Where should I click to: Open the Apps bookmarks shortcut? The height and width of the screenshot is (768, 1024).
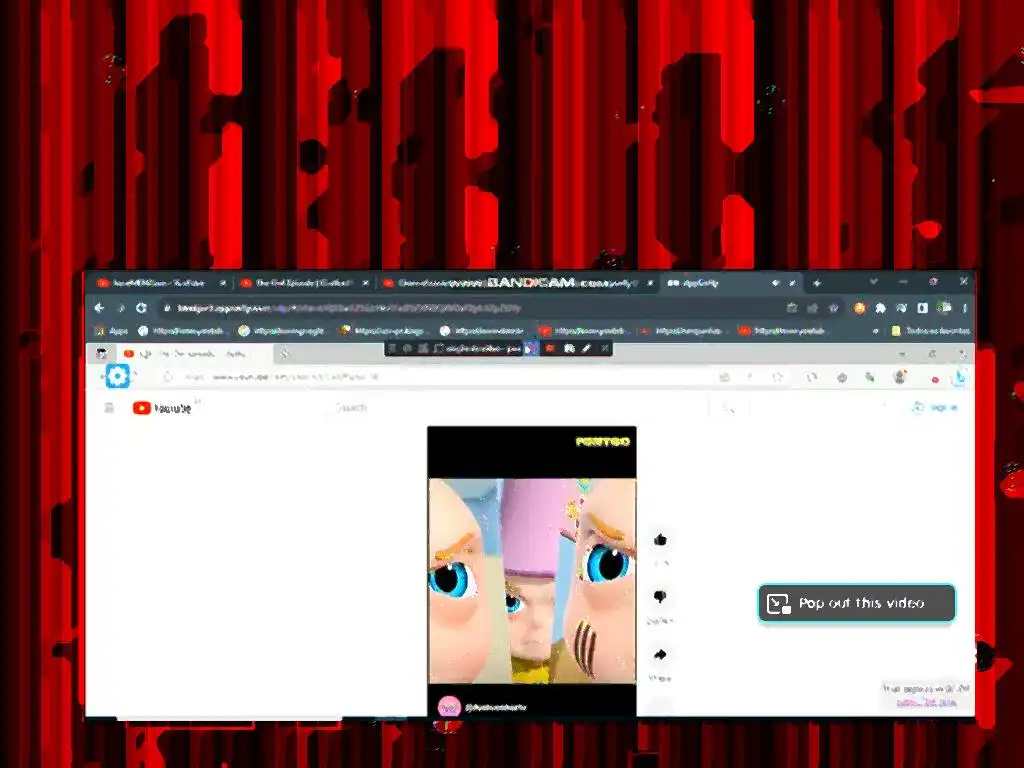[111, 331]
